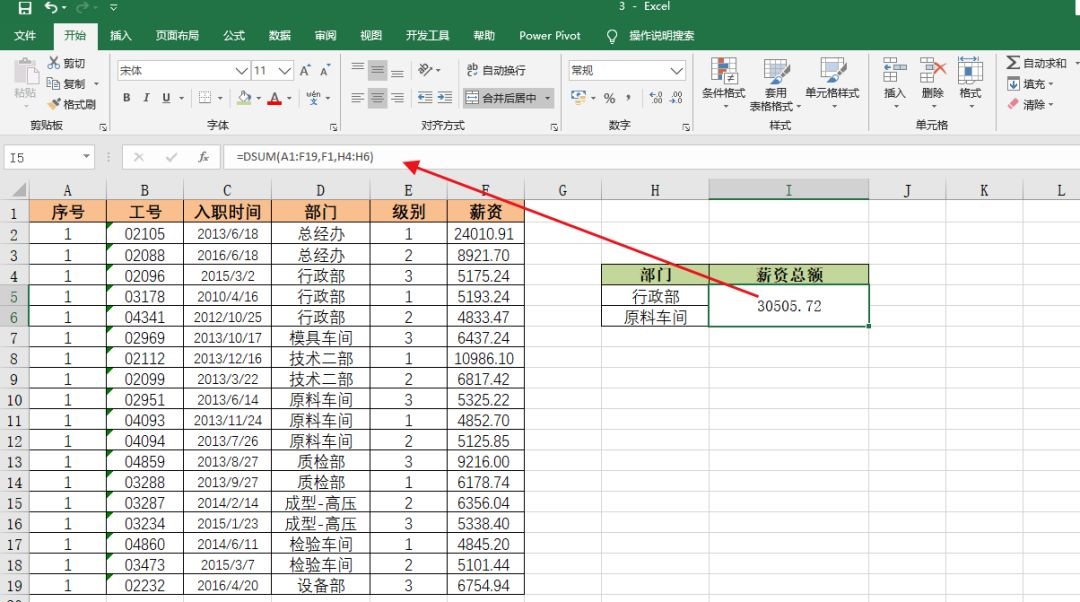Click the decrease indent icon

pyautogui.click(x=425, y=98)
